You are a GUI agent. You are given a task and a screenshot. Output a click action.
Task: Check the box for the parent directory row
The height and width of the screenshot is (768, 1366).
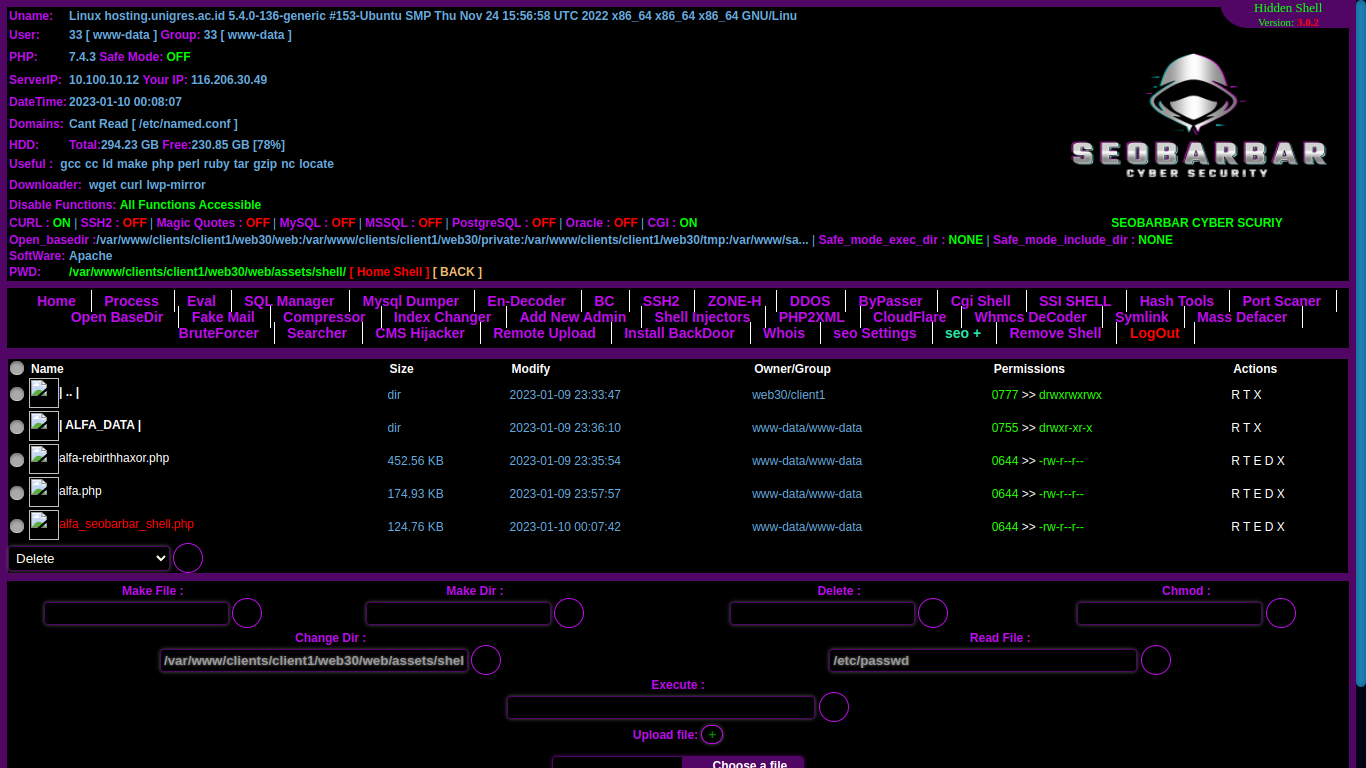[17, 394]
